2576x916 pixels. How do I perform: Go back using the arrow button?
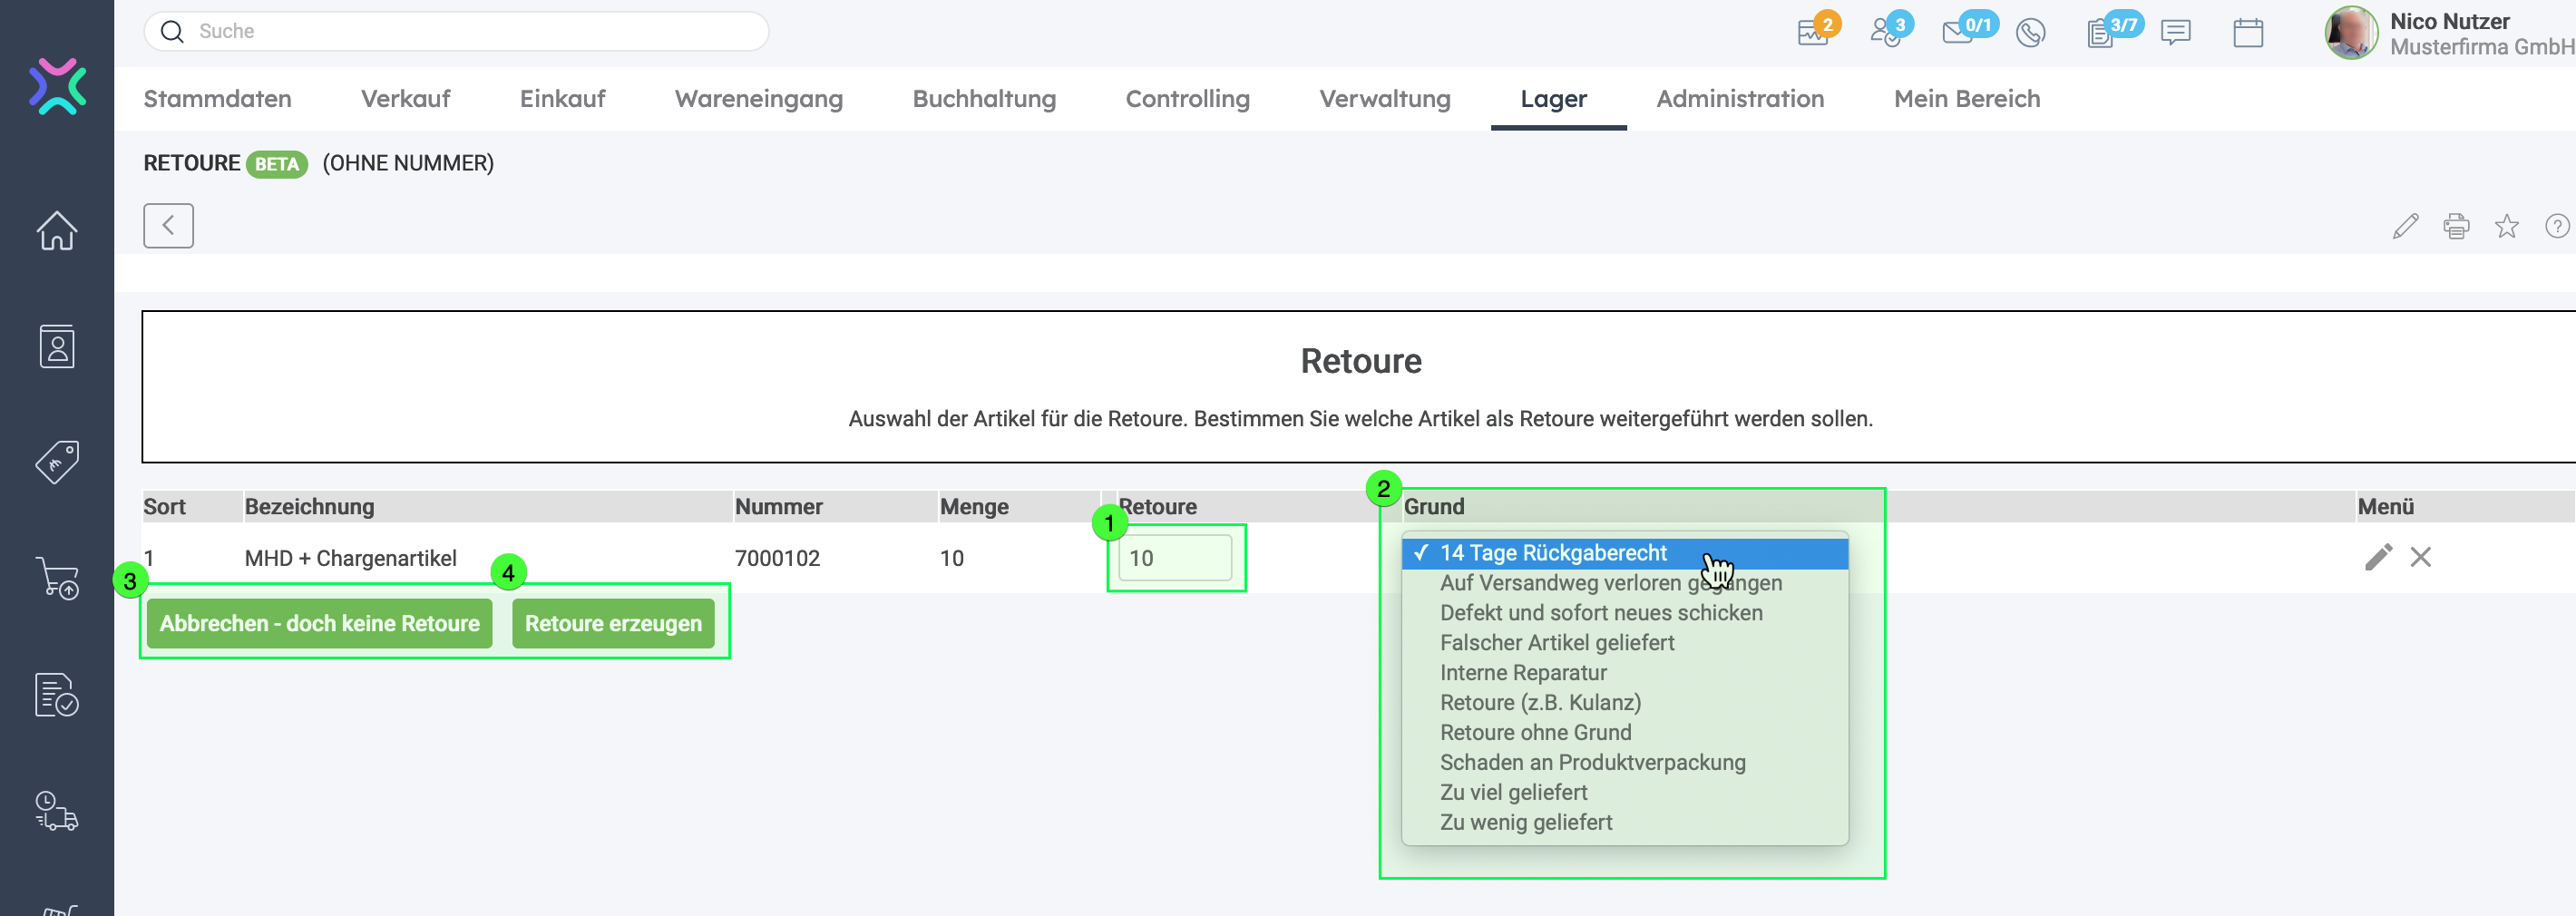click(168, 226)
